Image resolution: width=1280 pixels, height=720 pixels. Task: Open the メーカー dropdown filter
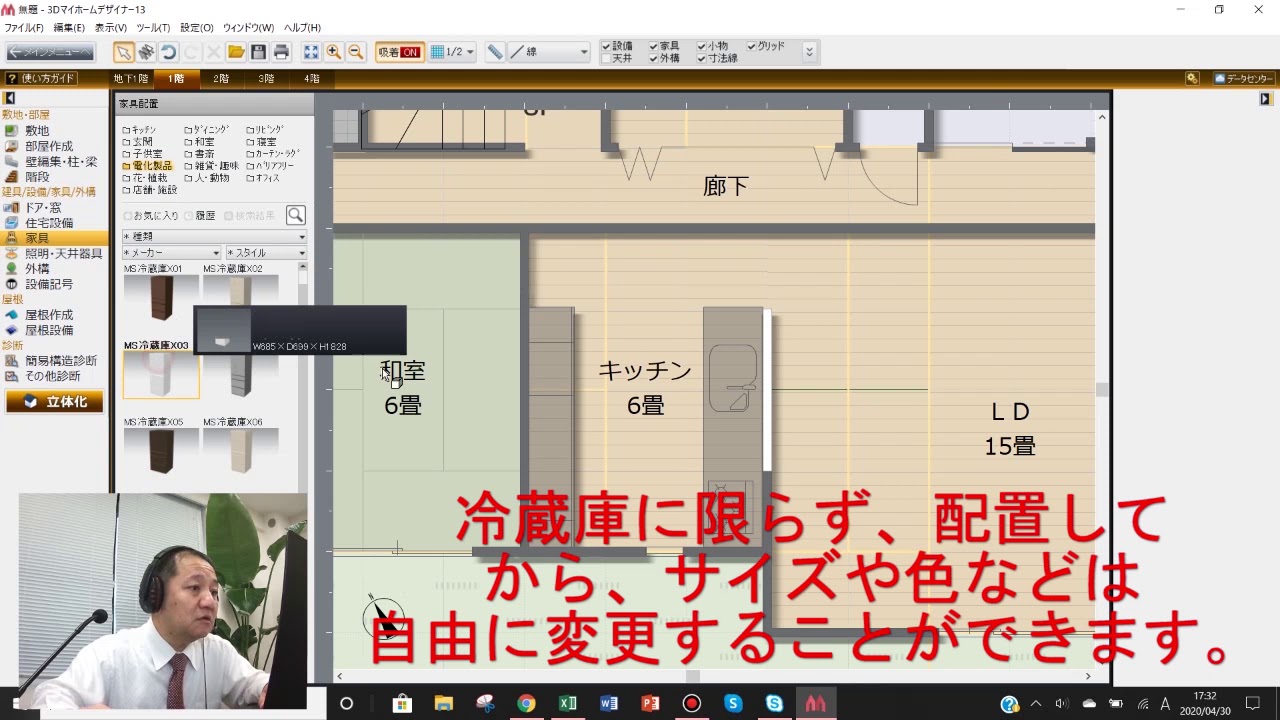pos(170,252)
